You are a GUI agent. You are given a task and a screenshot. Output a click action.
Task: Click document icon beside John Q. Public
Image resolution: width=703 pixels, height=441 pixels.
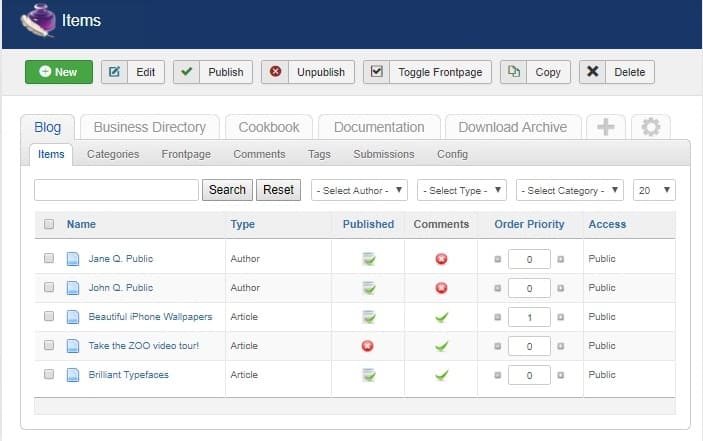[73, 288]
